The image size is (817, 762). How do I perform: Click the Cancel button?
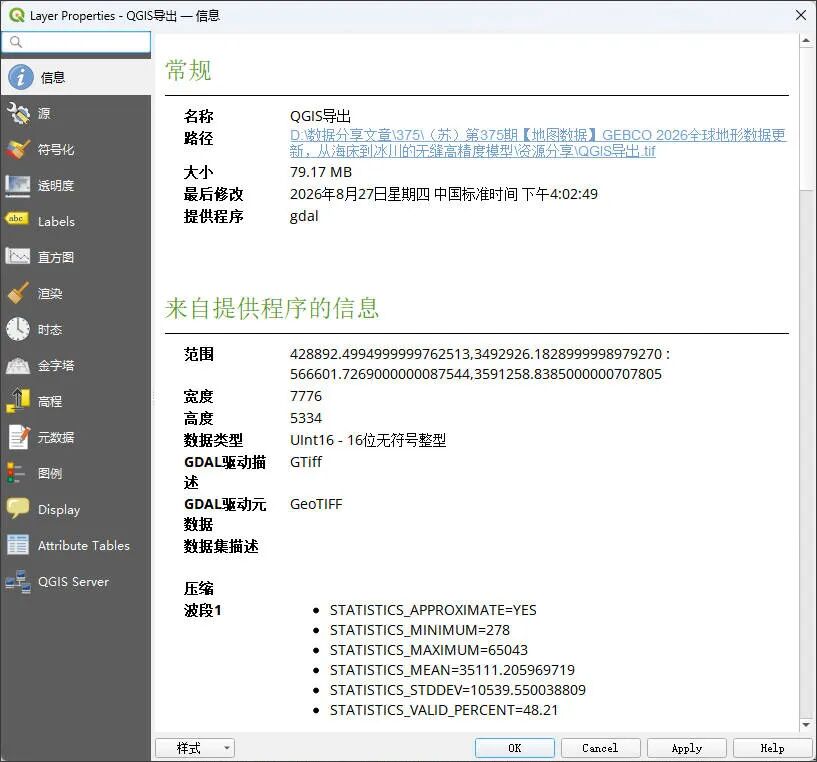(x=600, y=748)
